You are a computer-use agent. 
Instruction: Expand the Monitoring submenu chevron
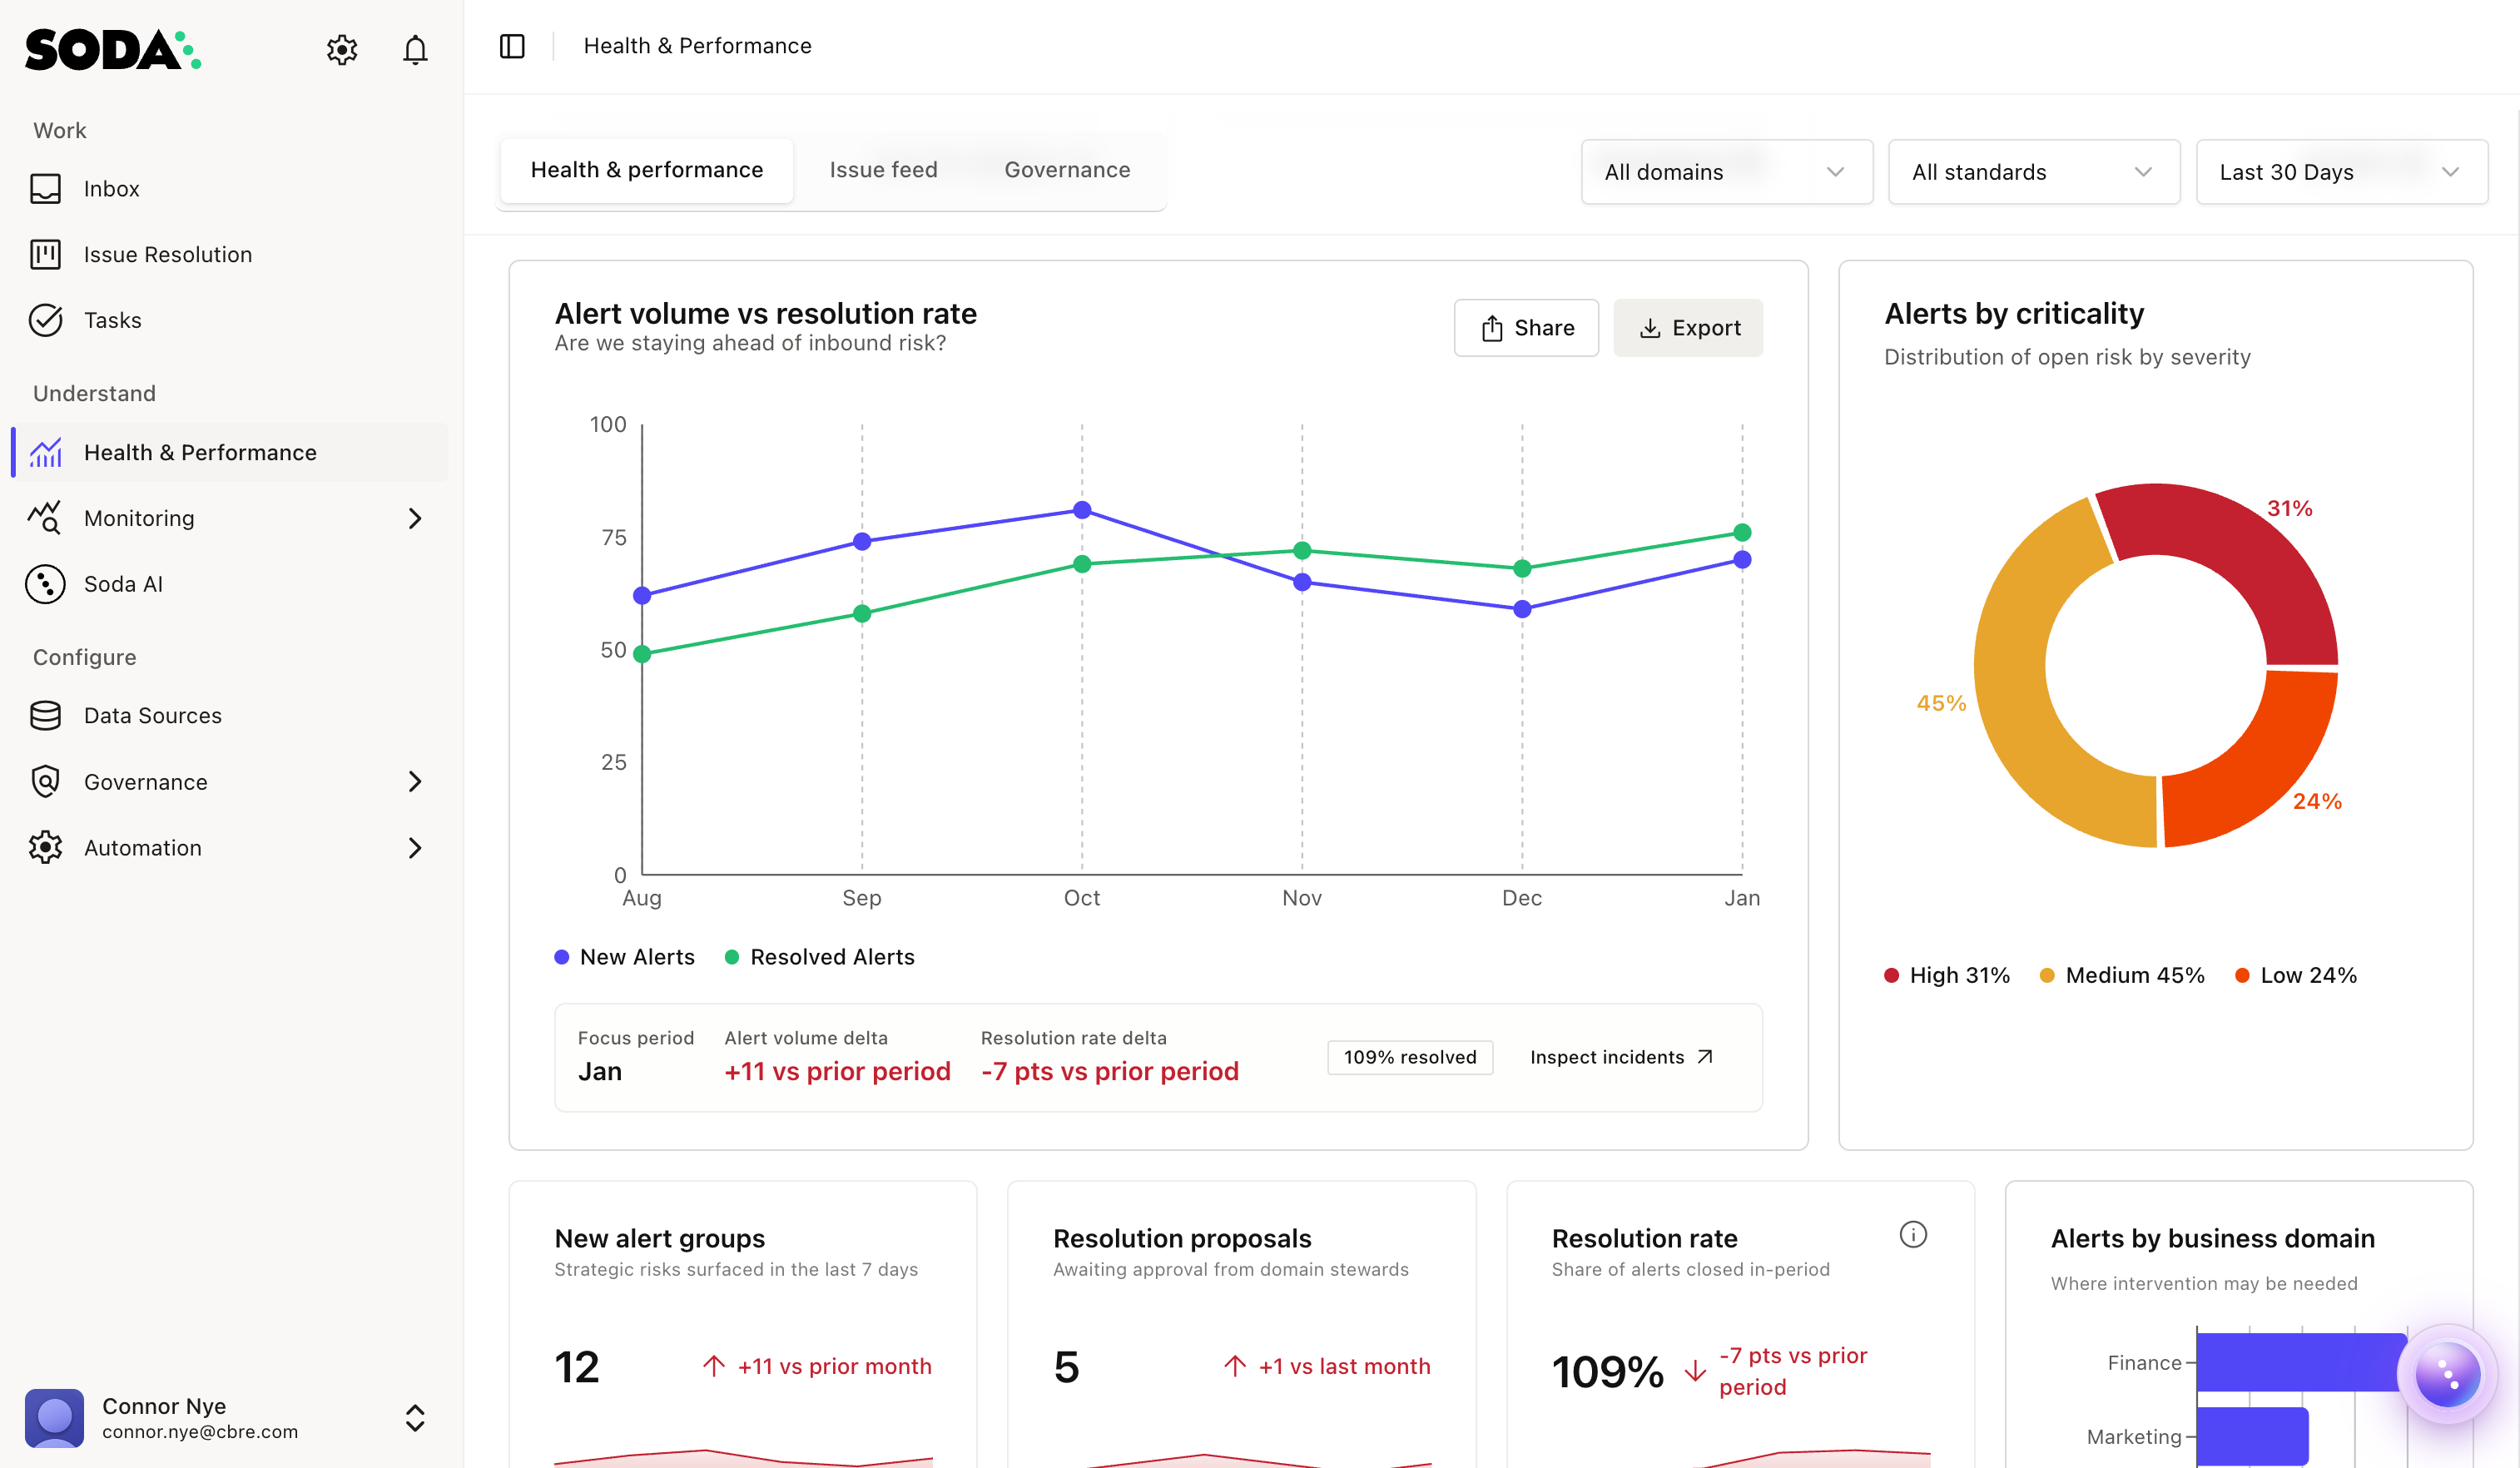point(415,518)
